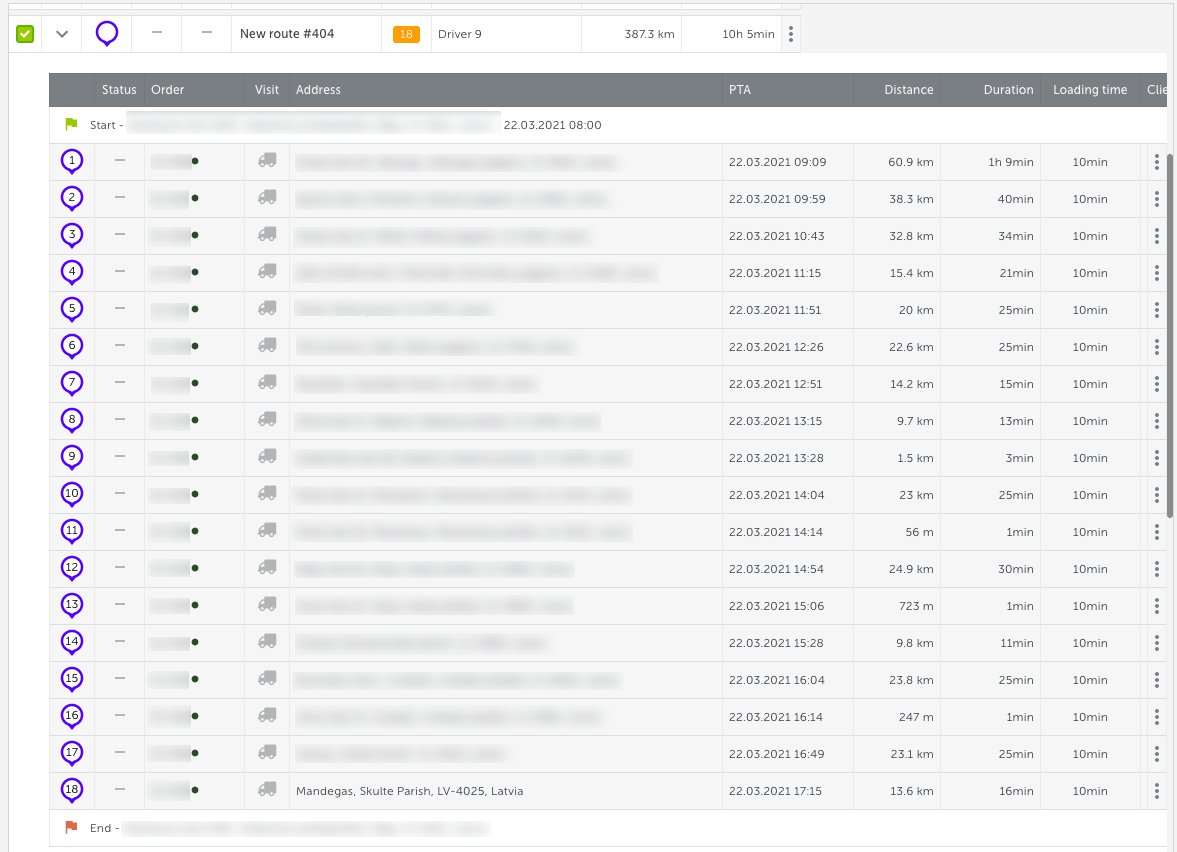
Task: Collapse the New route #404 details
Action: [62, 34]
